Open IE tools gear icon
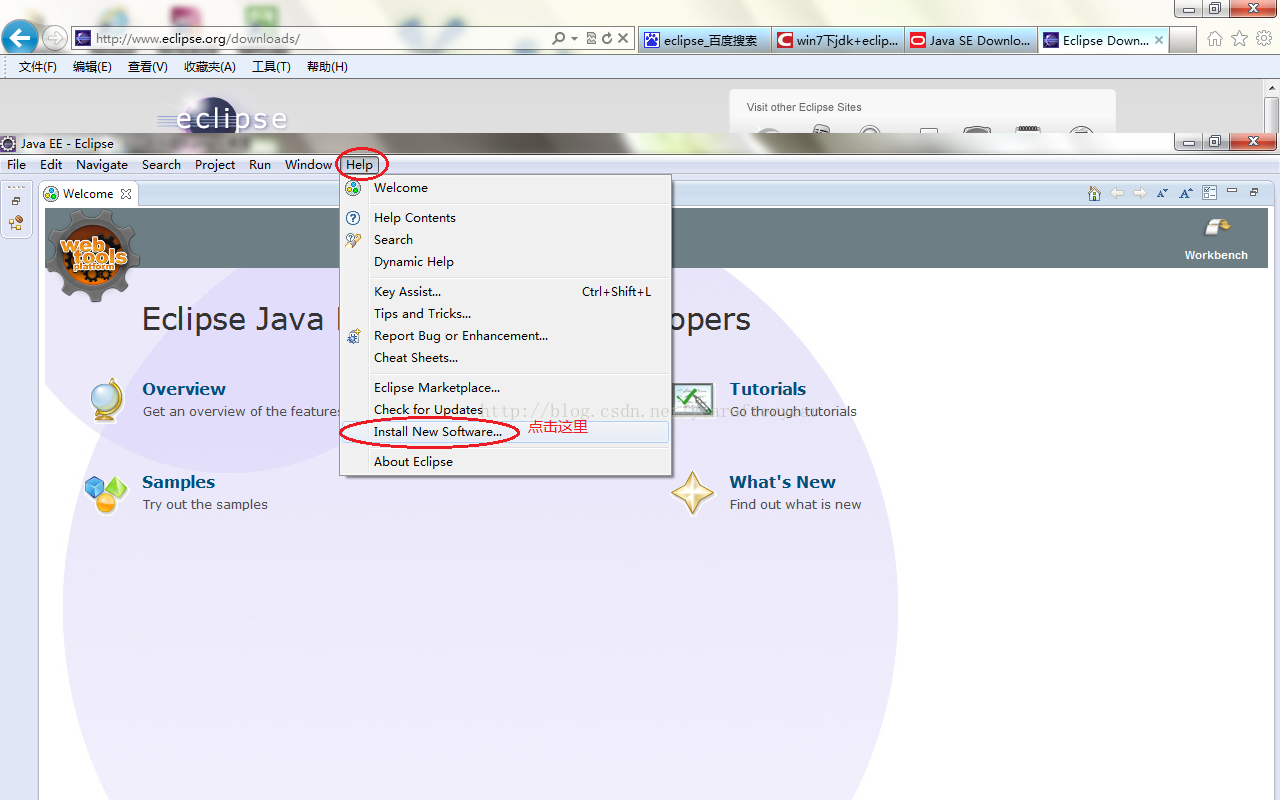Image resolution: width=1280 pixels, height=800 pixels. click(1264, 39)
